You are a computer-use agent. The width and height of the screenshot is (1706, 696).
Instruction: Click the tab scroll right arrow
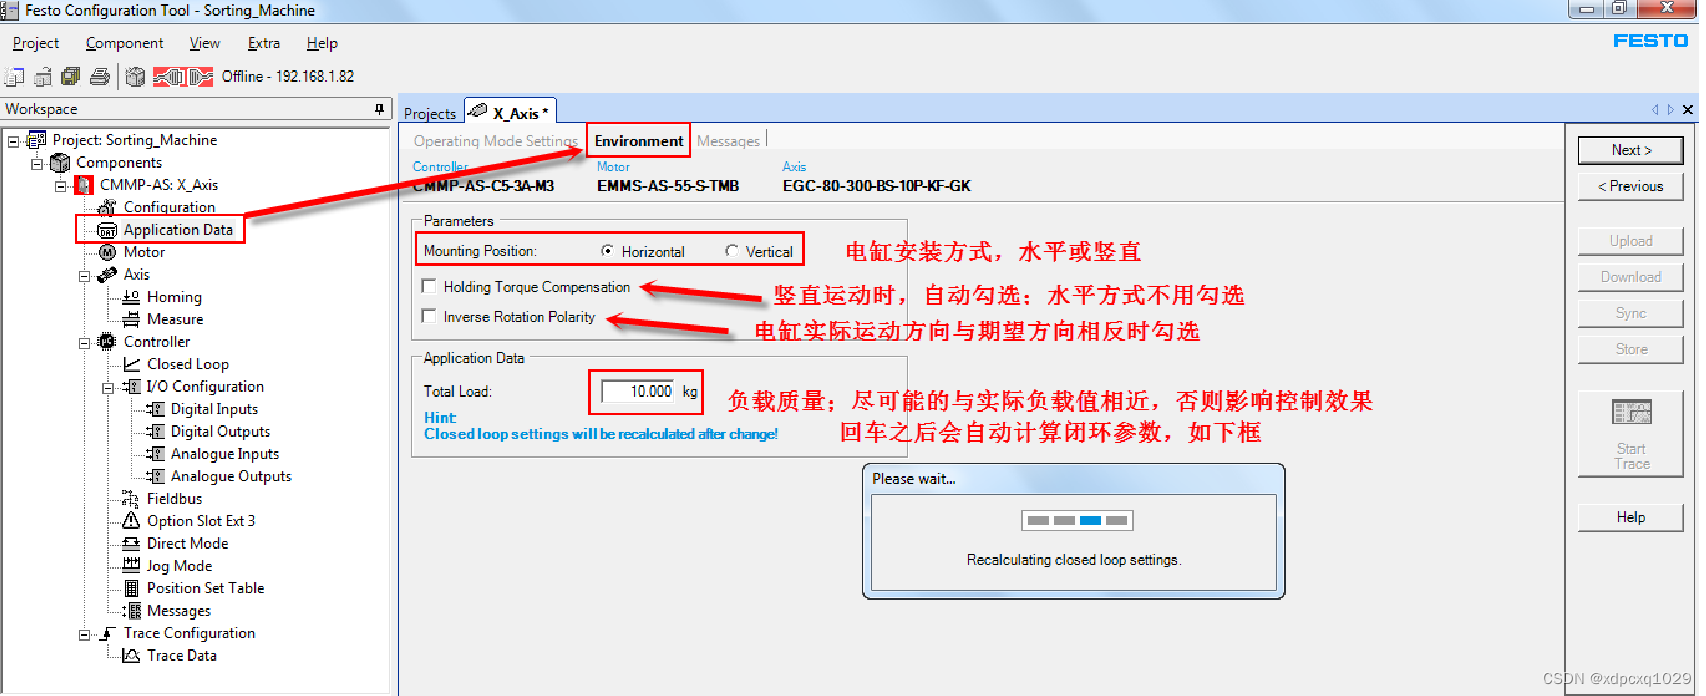[1670, 110]
